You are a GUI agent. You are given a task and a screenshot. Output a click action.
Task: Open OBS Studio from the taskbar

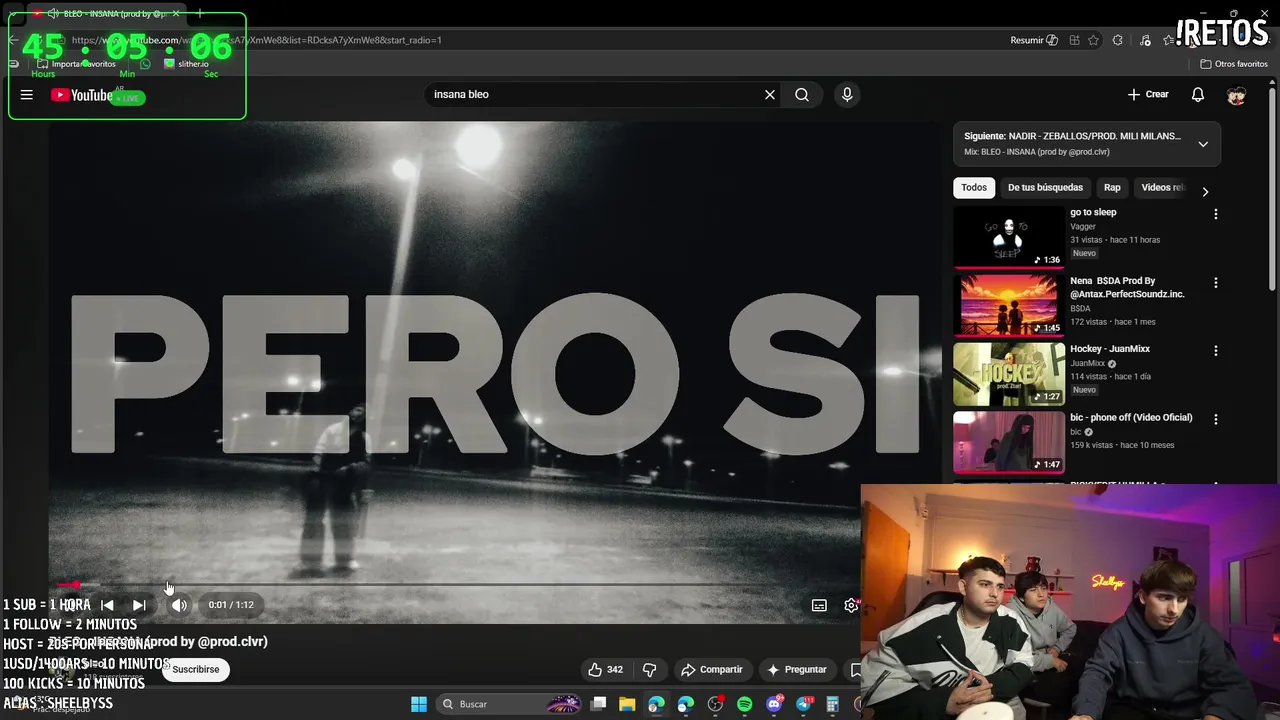tap(715, 704)
